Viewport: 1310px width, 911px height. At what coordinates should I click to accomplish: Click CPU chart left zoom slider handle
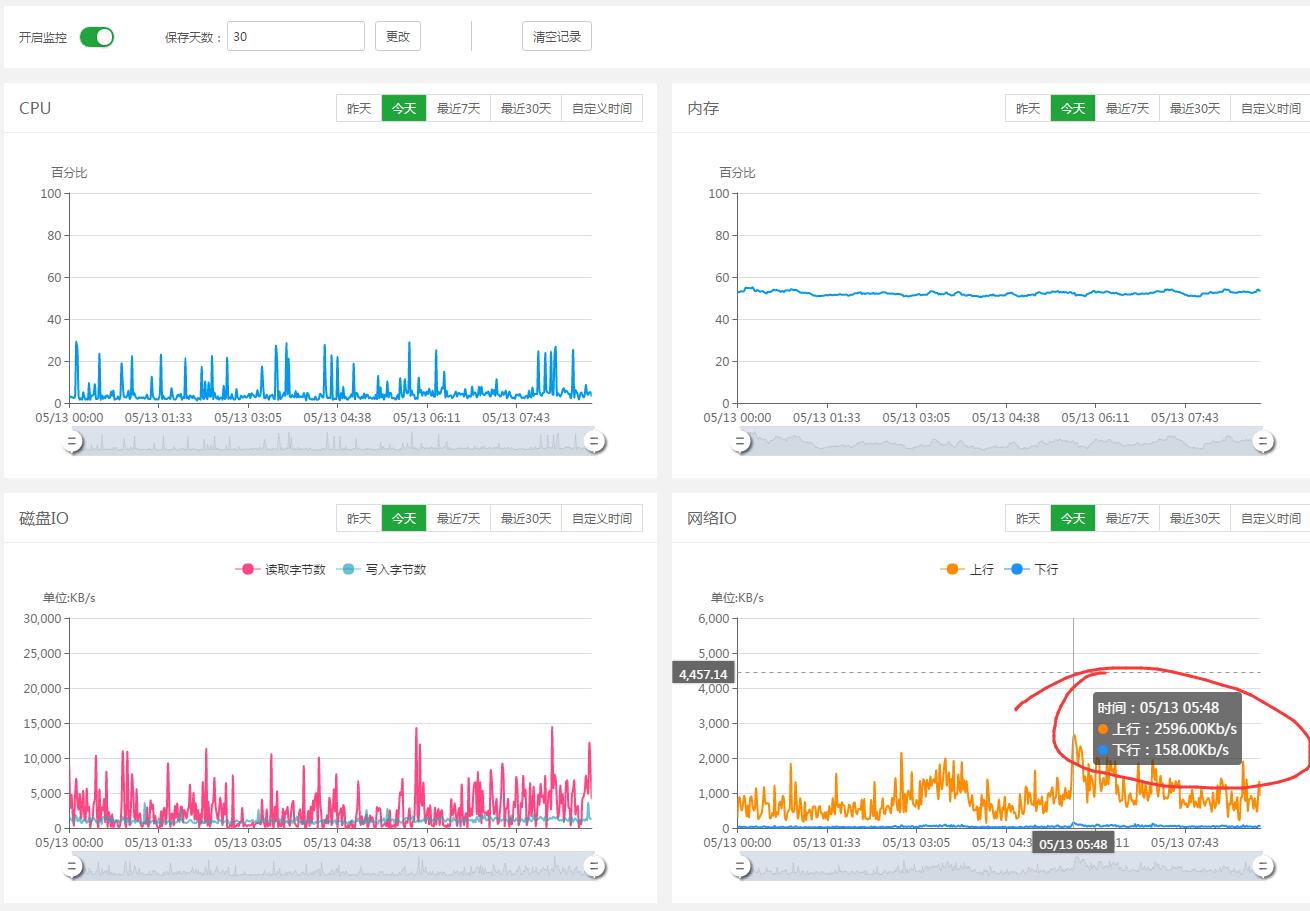pyautogui.click(x=72, y=441)
